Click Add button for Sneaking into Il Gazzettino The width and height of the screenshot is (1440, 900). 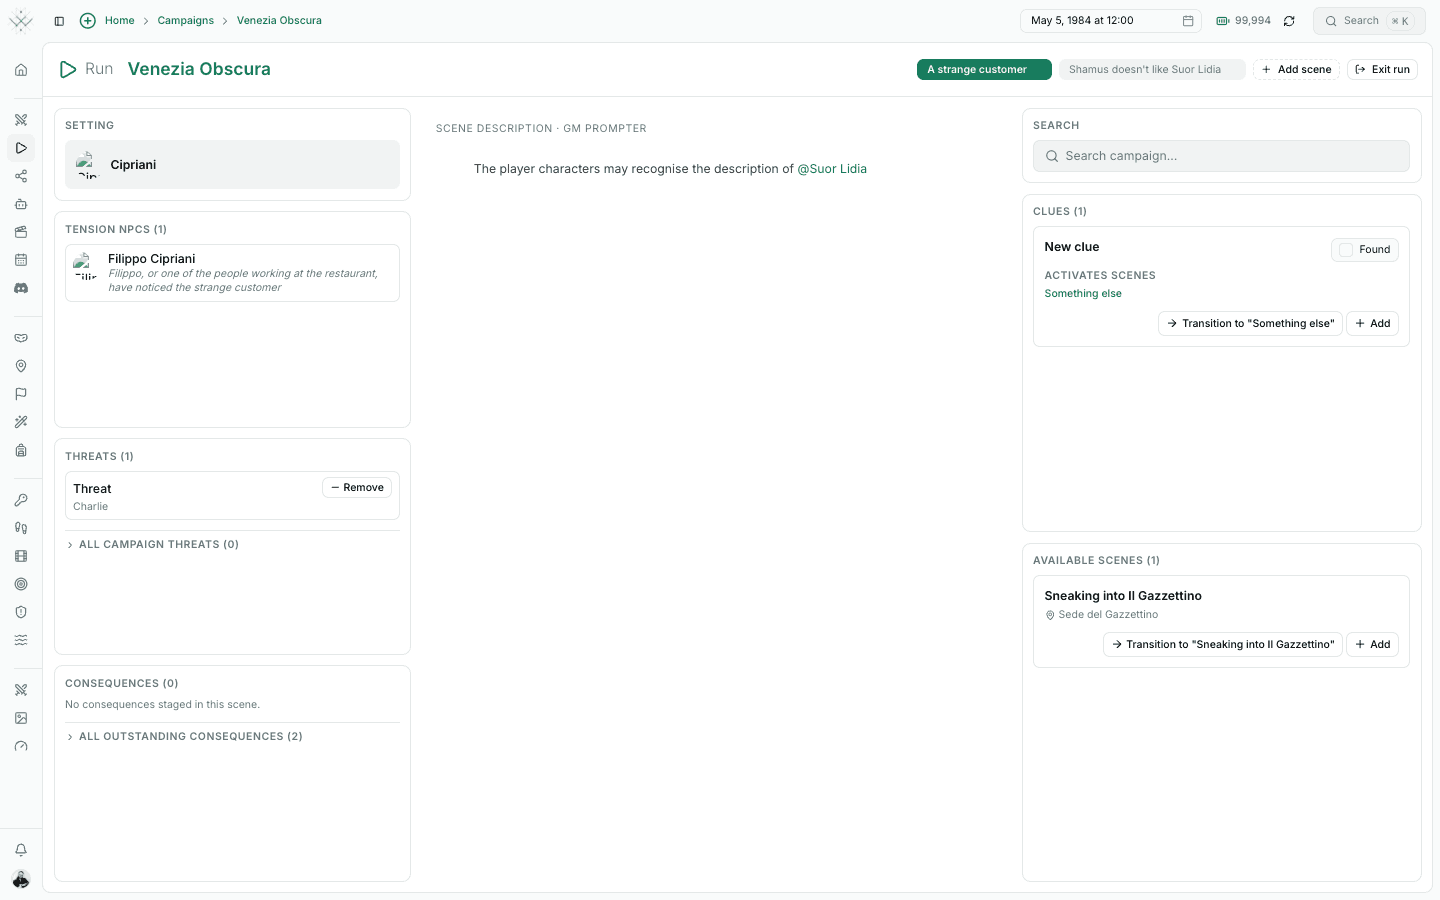1372,645
